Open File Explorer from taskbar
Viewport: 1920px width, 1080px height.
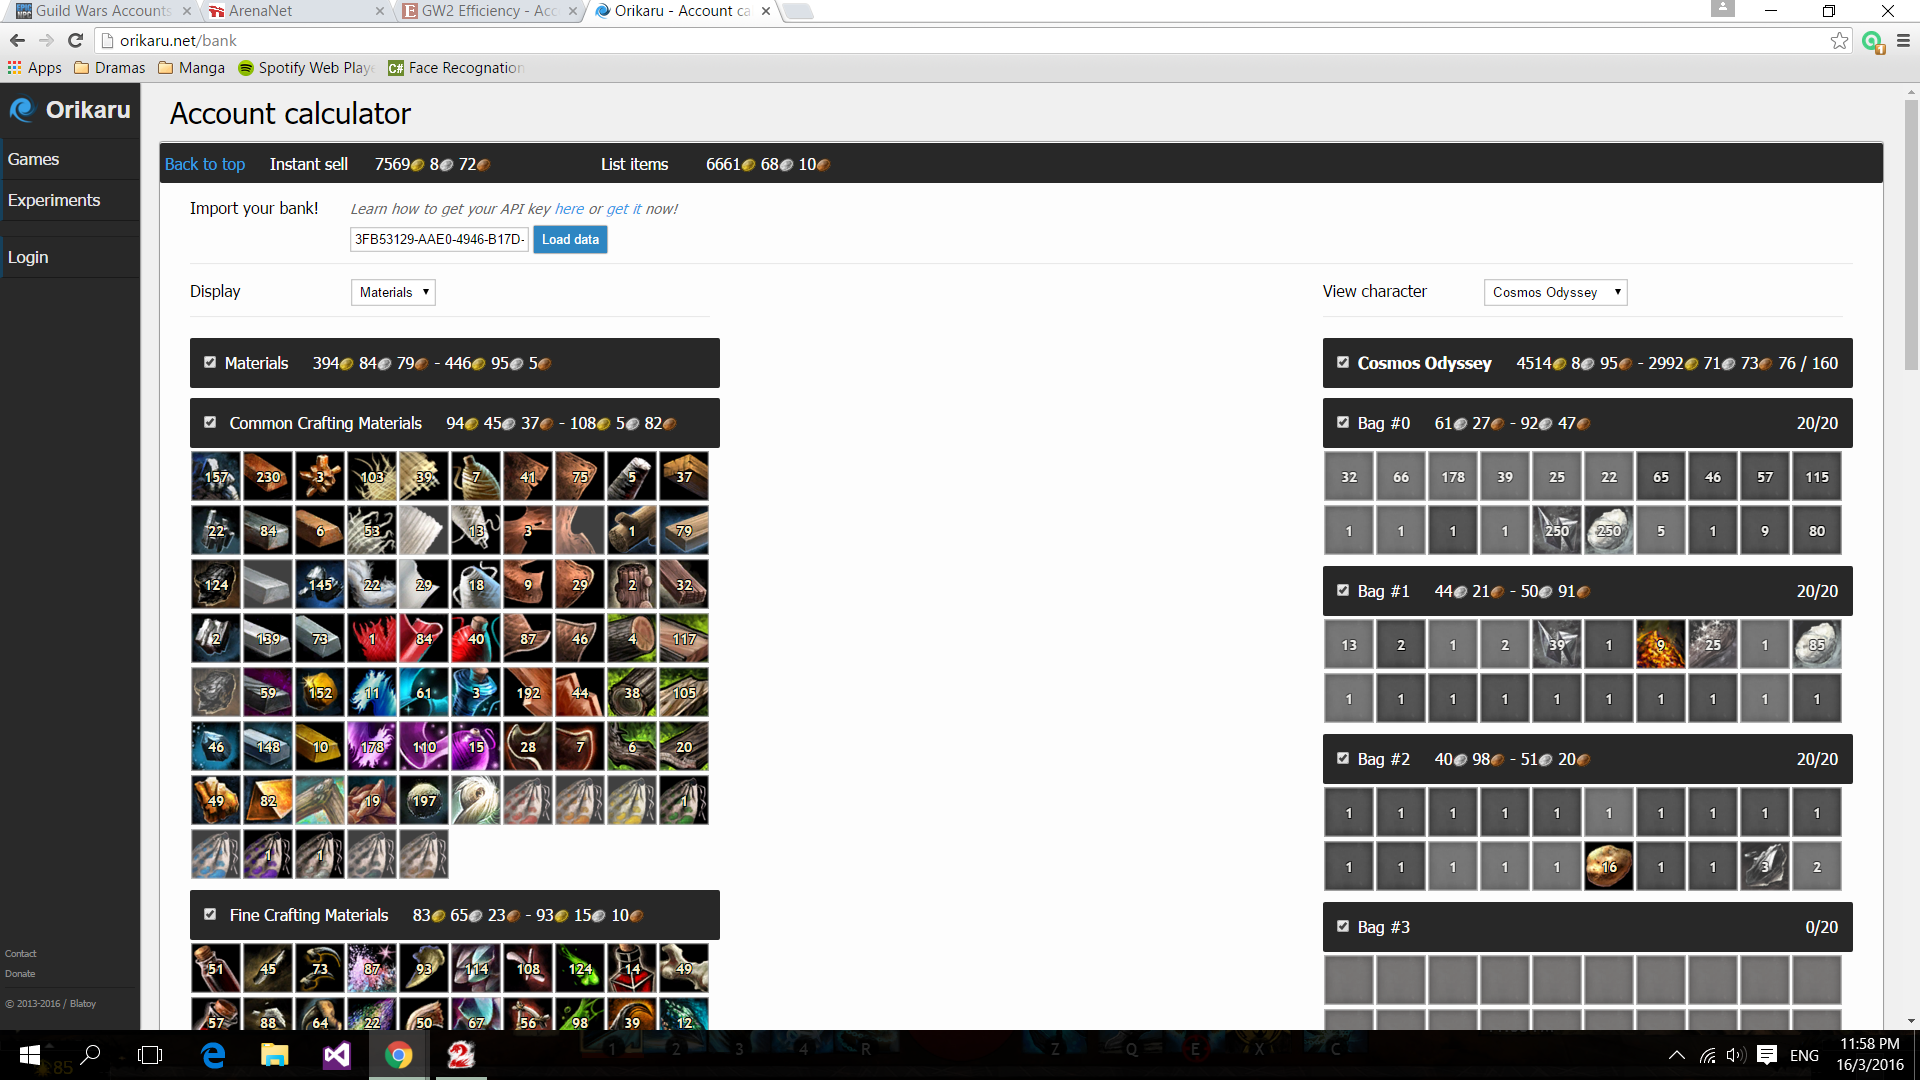275,1055
